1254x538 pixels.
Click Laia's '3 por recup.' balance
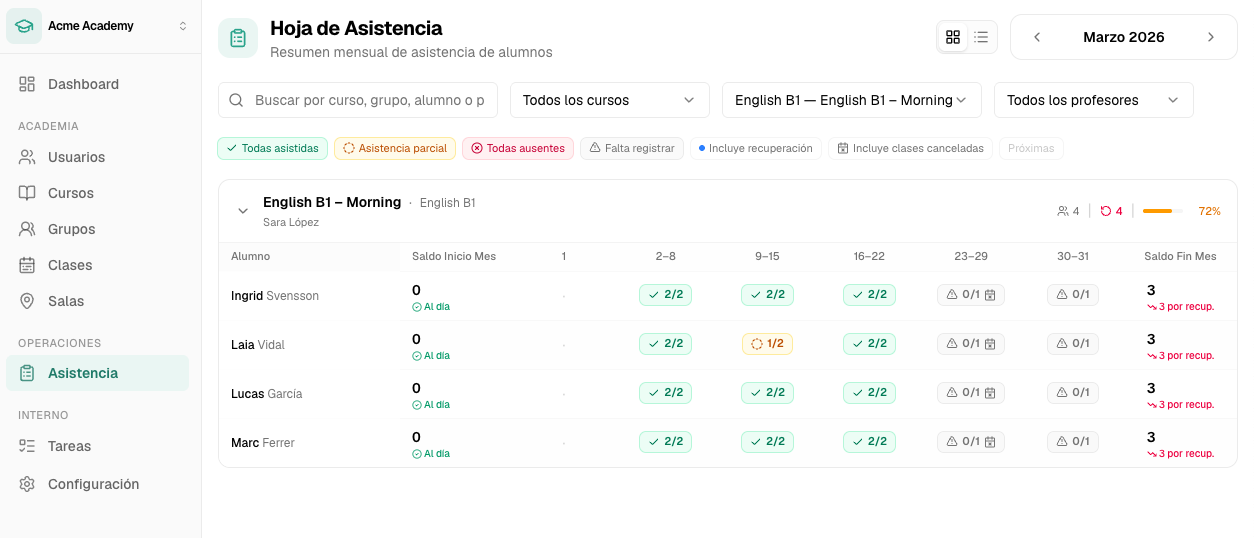point(1180,356)
